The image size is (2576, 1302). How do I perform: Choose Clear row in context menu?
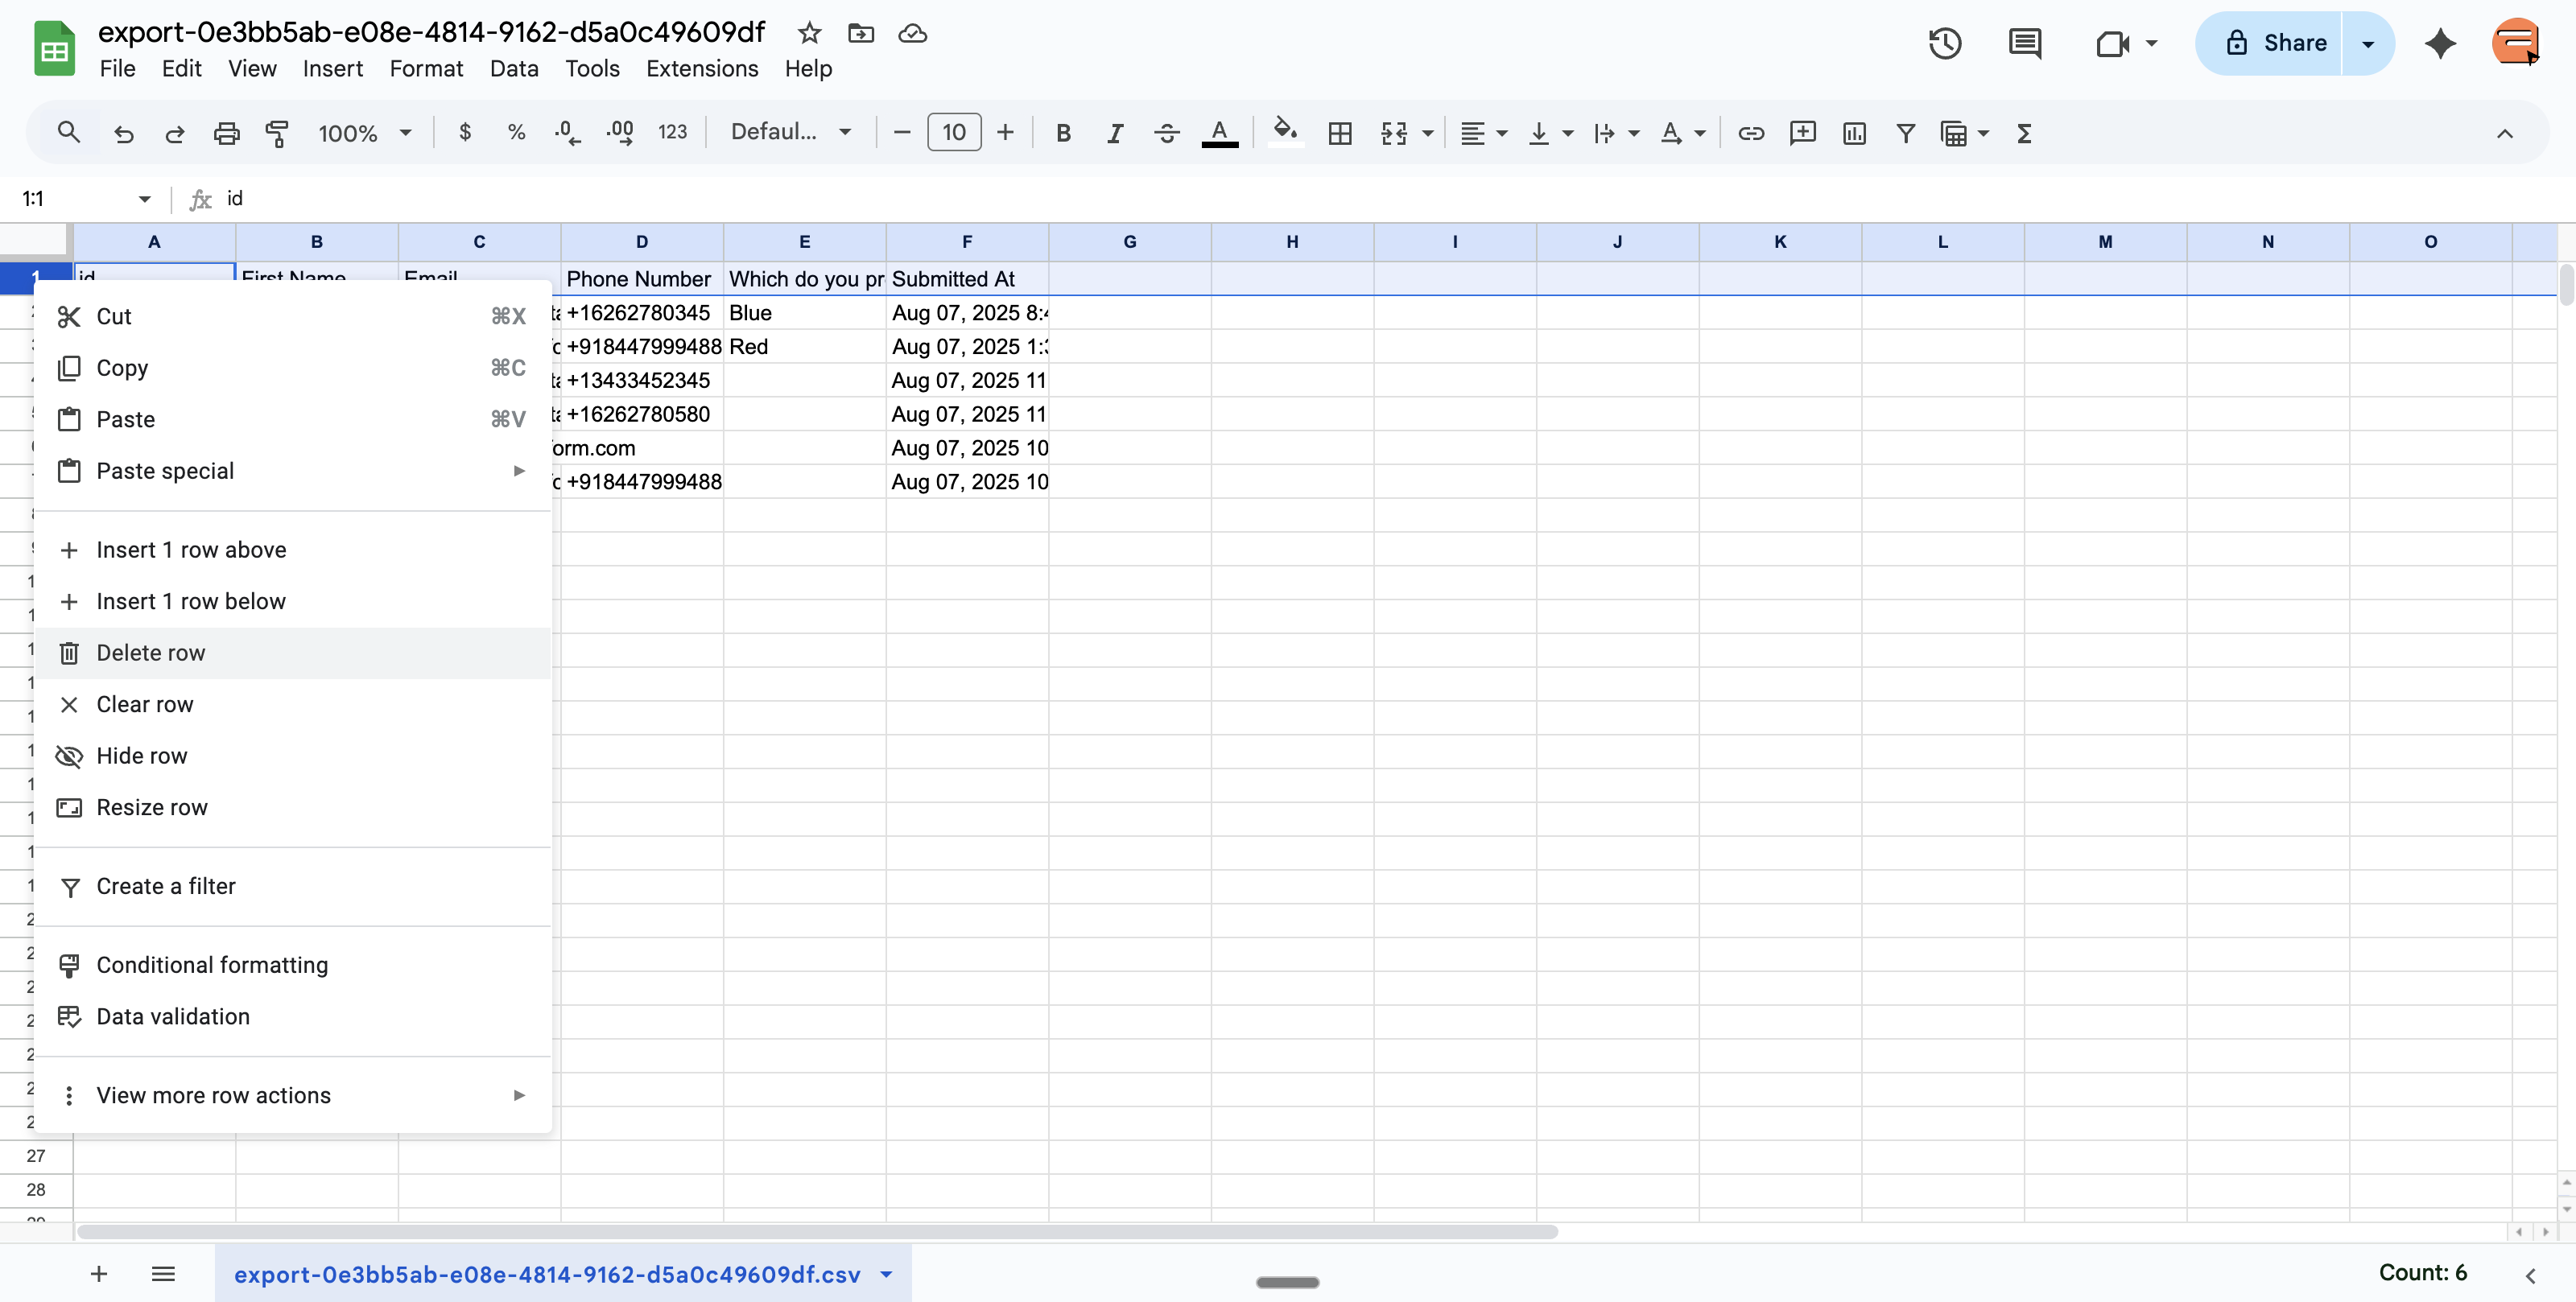pos(292,704)
